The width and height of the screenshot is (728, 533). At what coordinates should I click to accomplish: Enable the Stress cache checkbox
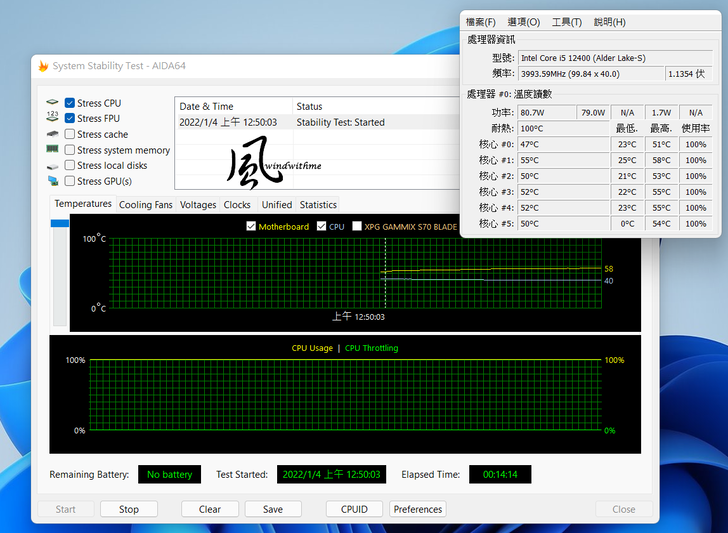(70, 134)
